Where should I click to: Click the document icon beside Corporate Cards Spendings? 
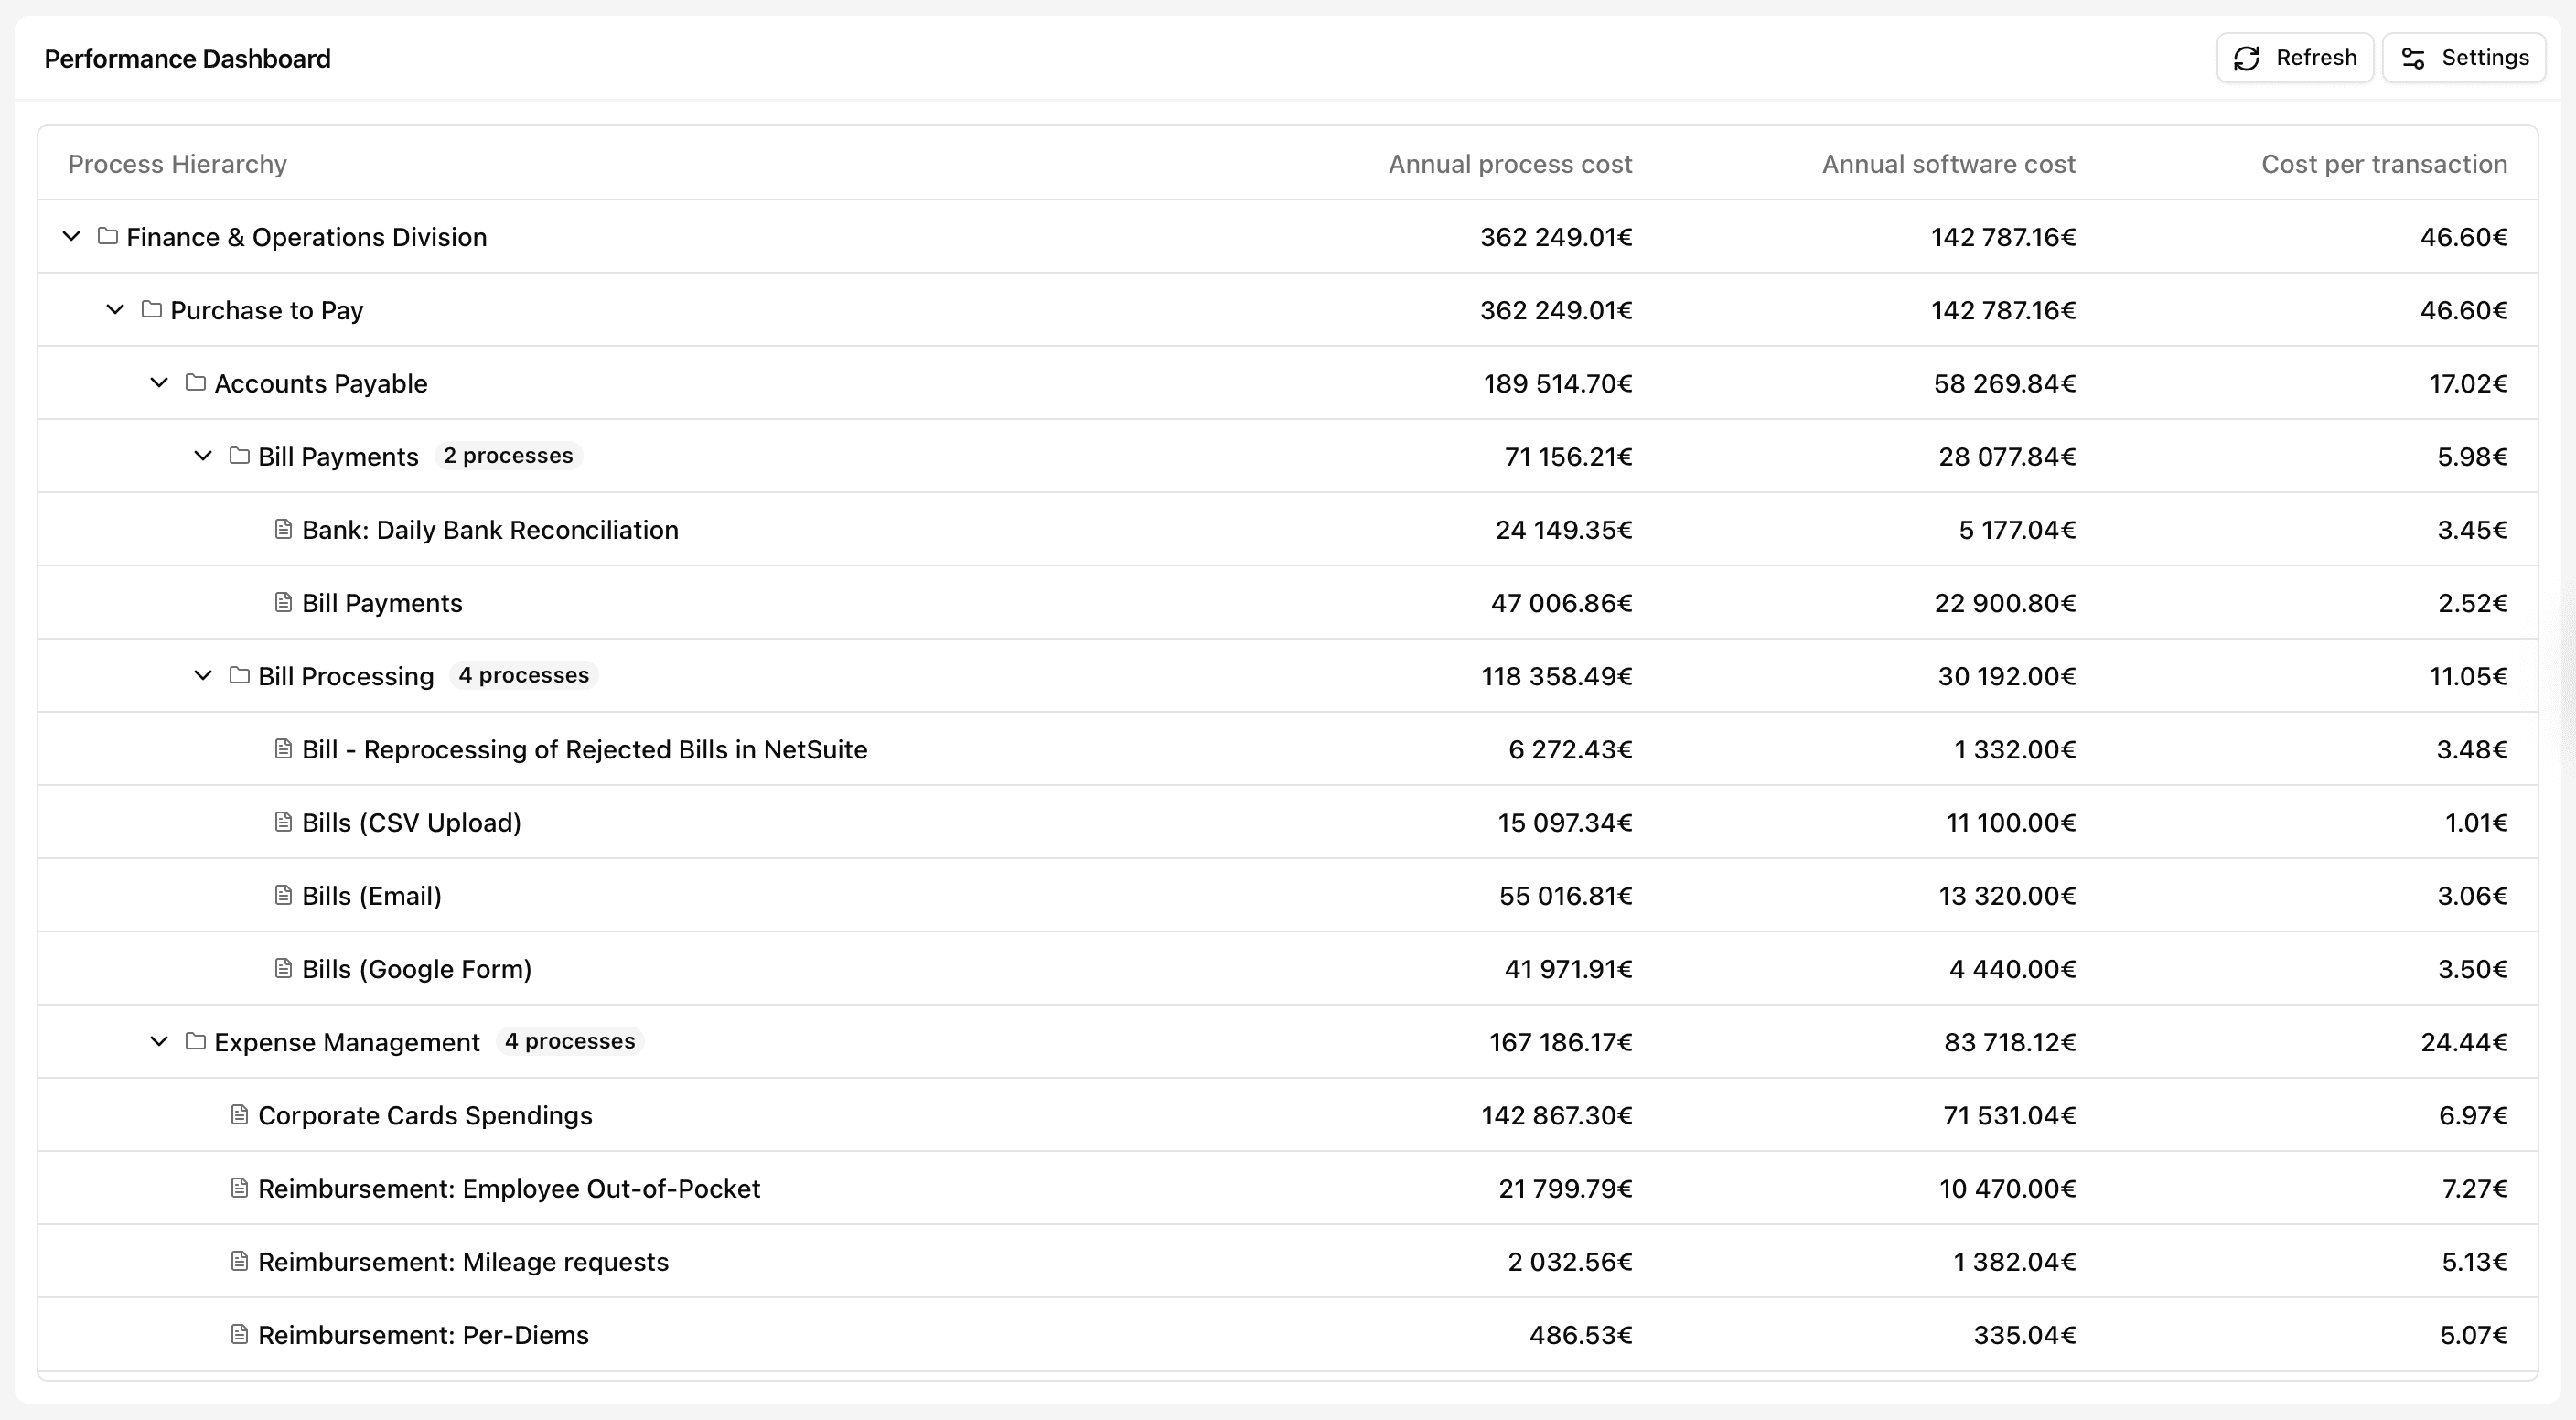click(x=238, y=1115)
